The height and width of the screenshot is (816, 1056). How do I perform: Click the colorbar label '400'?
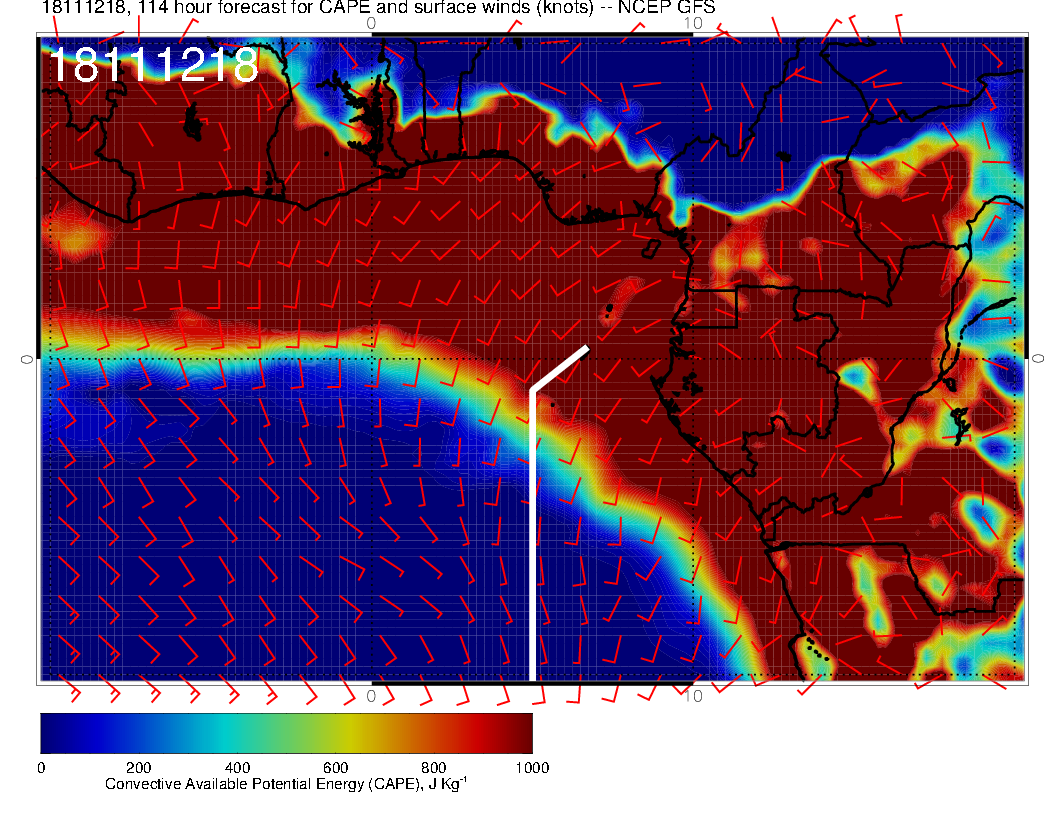237,768
